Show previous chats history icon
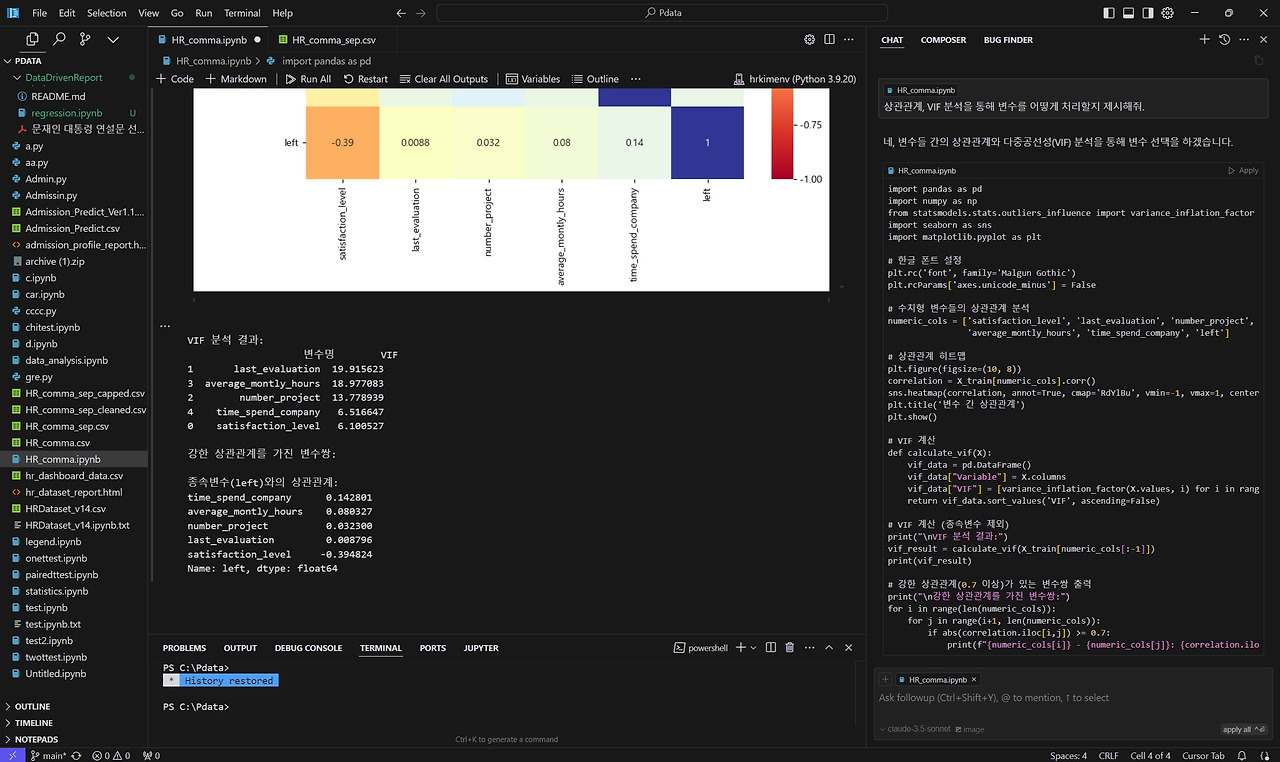This screenshot has width=1280, height=762. [x=1225, y=40]
